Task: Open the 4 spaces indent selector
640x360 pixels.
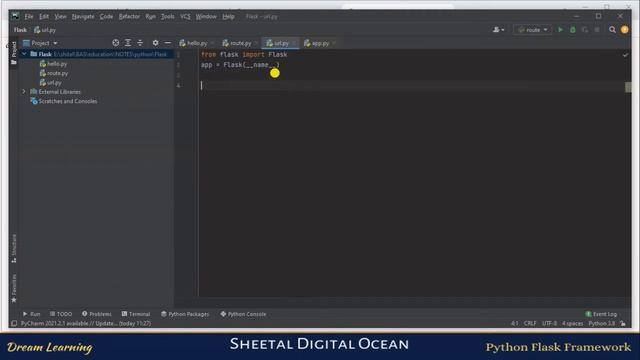Action: click(572, 323)
